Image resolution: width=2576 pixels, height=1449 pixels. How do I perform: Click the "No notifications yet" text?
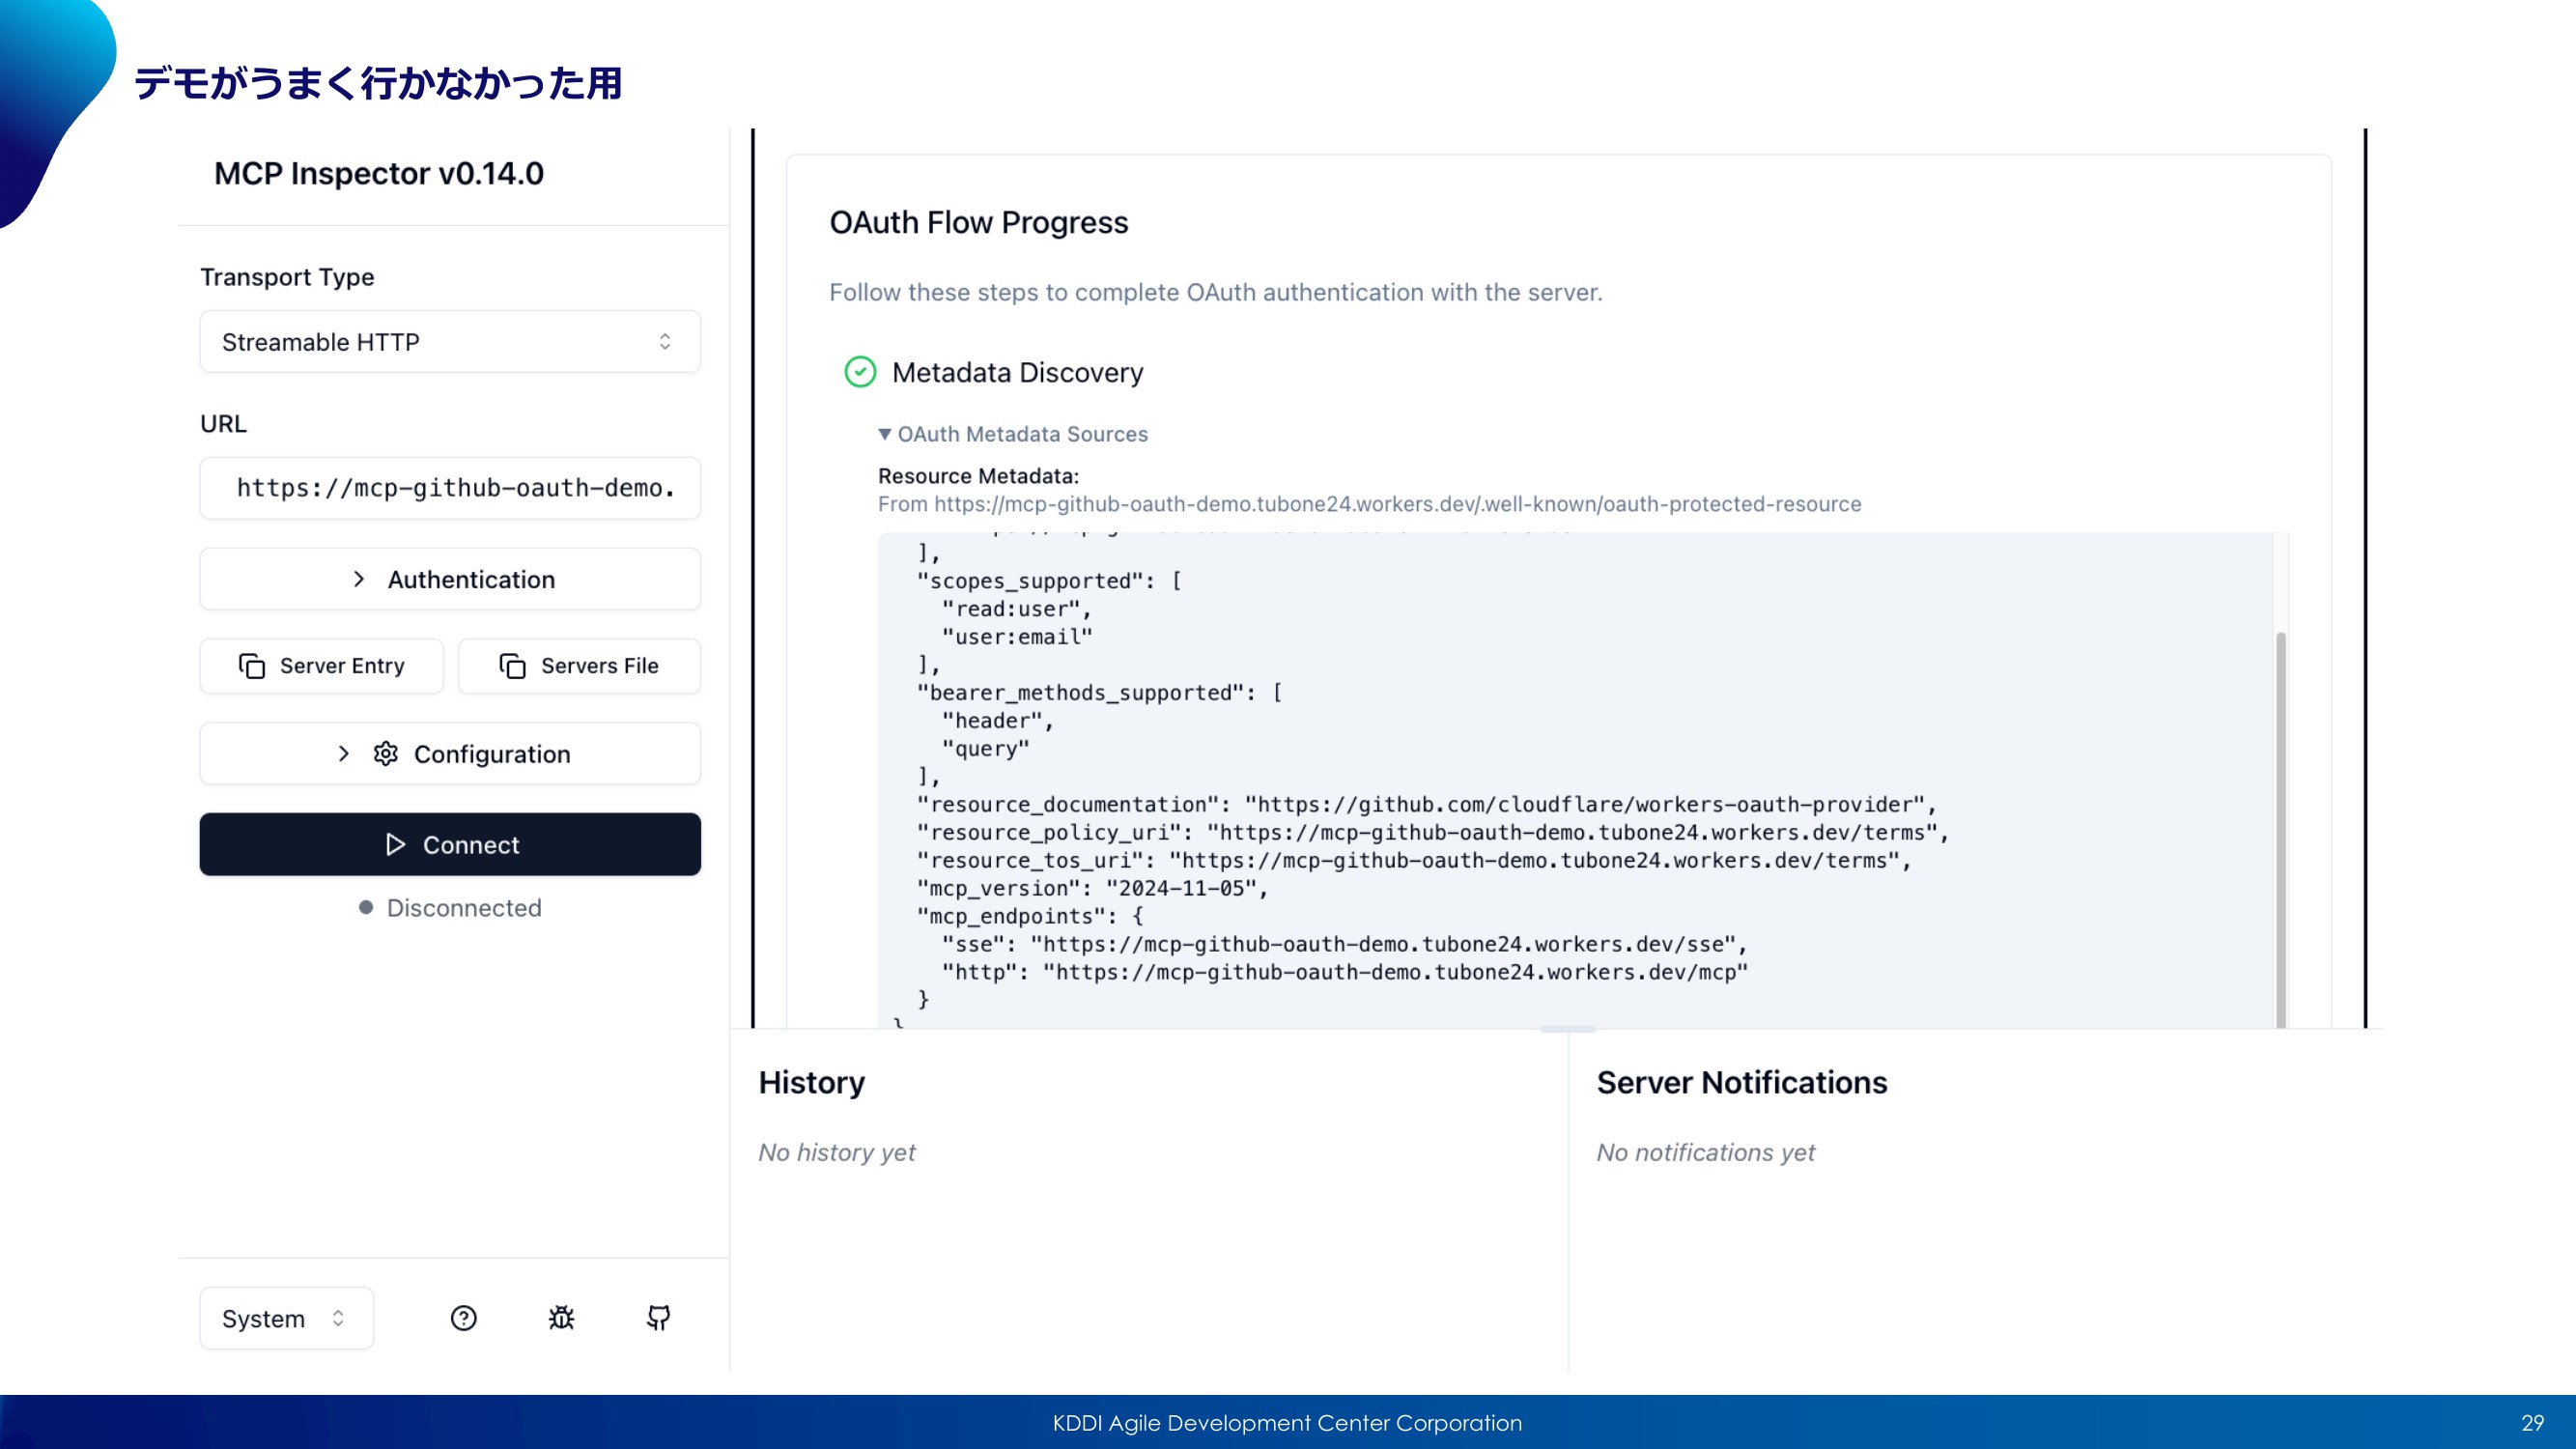(x=1705, y=1152)
